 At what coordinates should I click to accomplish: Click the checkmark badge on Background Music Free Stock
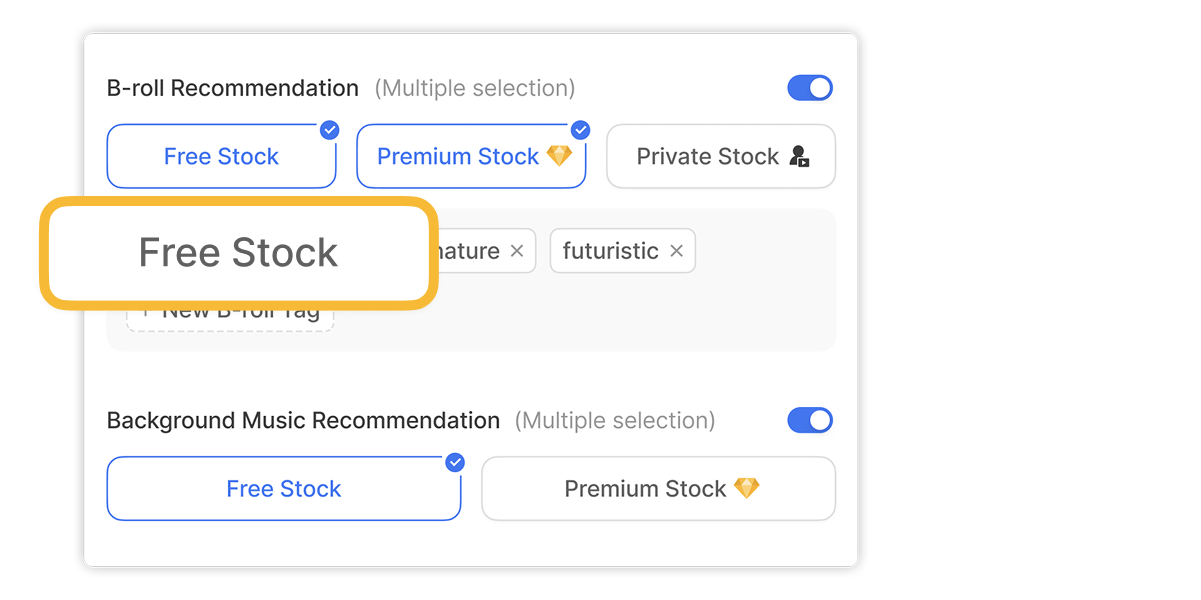pos(455,462)
